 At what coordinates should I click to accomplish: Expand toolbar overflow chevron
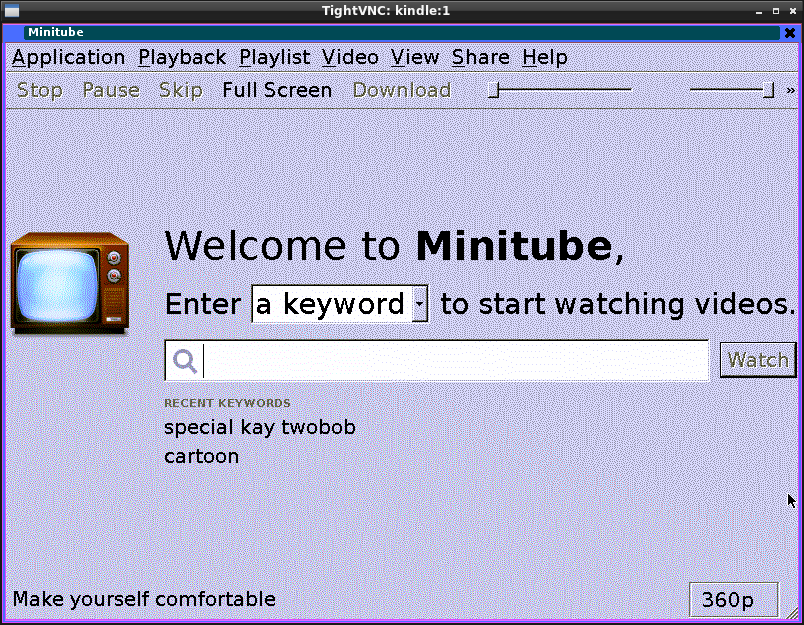tap(791, 91)
